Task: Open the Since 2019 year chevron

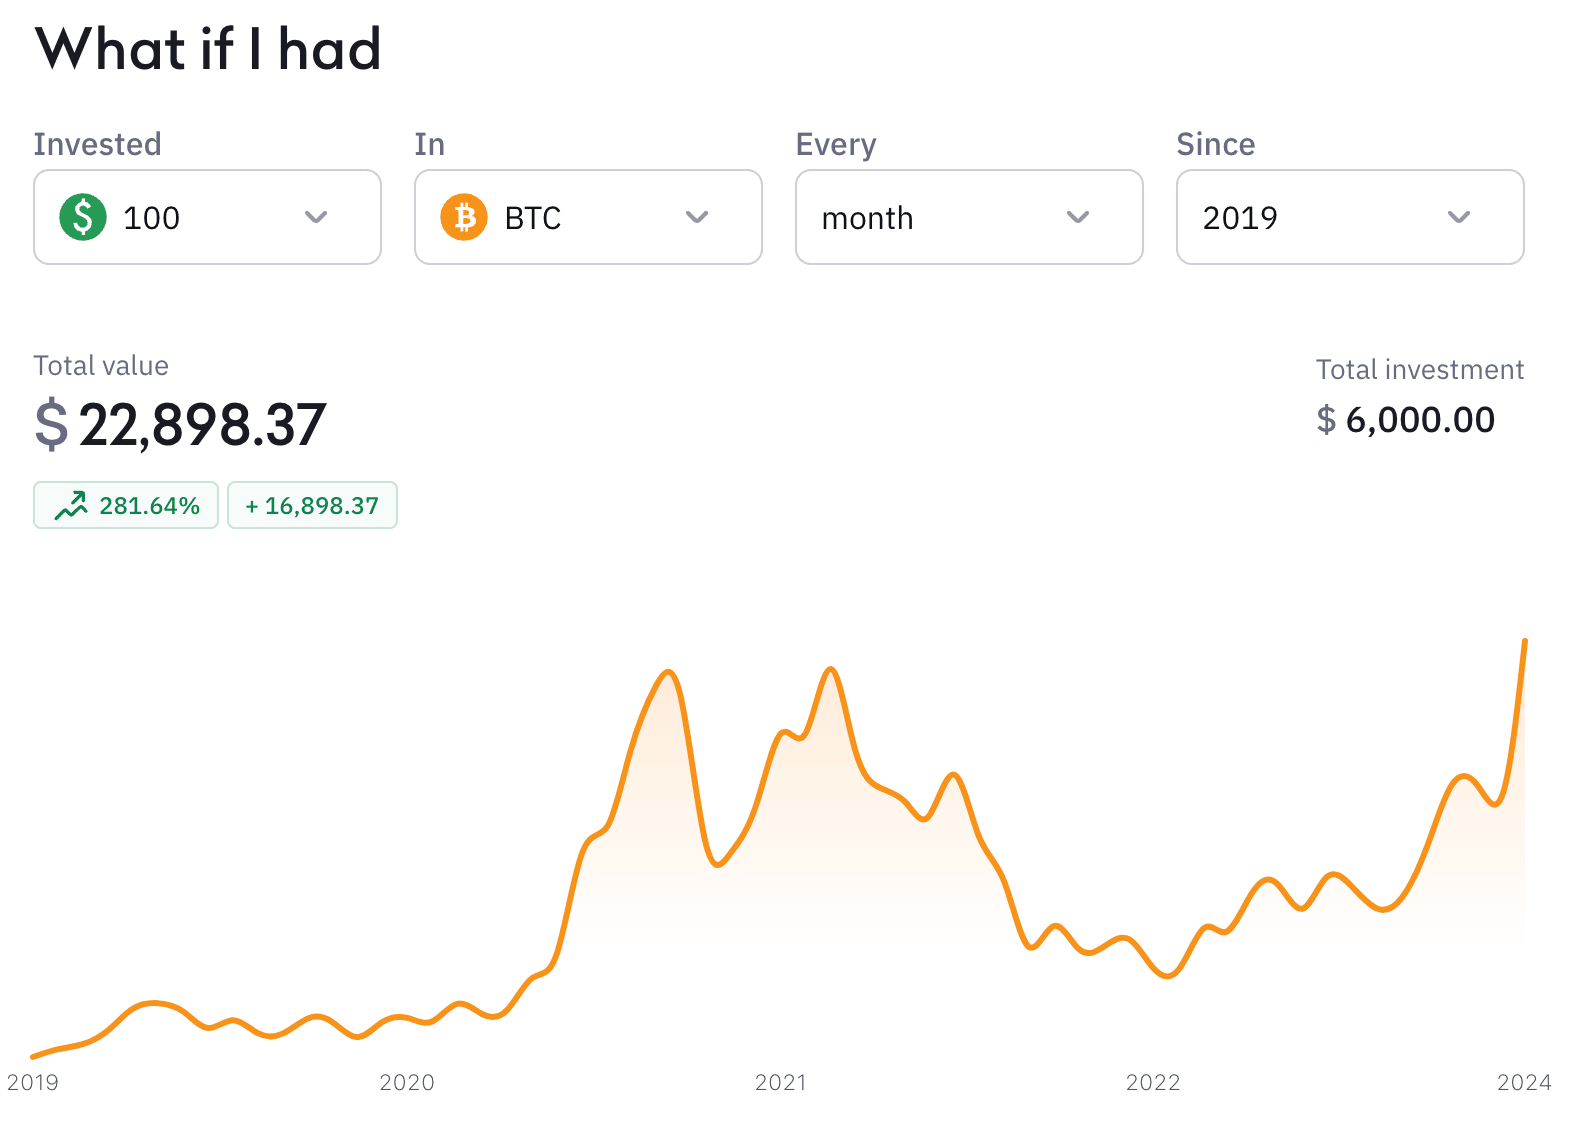Action: 1459,217
